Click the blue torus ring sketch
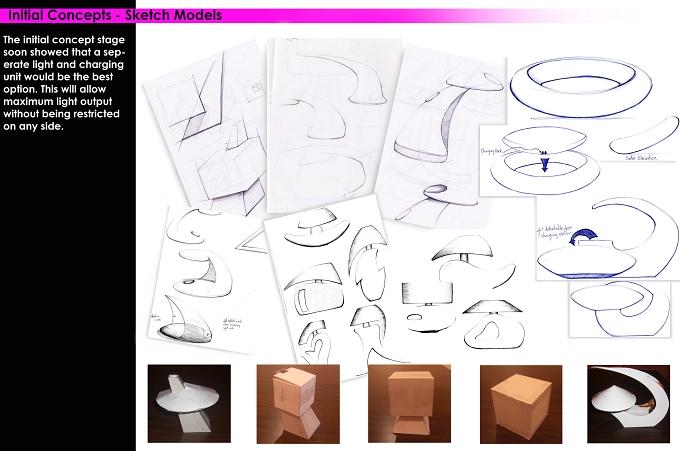Viewport: 680px width, 452px height. click(581, 88)
